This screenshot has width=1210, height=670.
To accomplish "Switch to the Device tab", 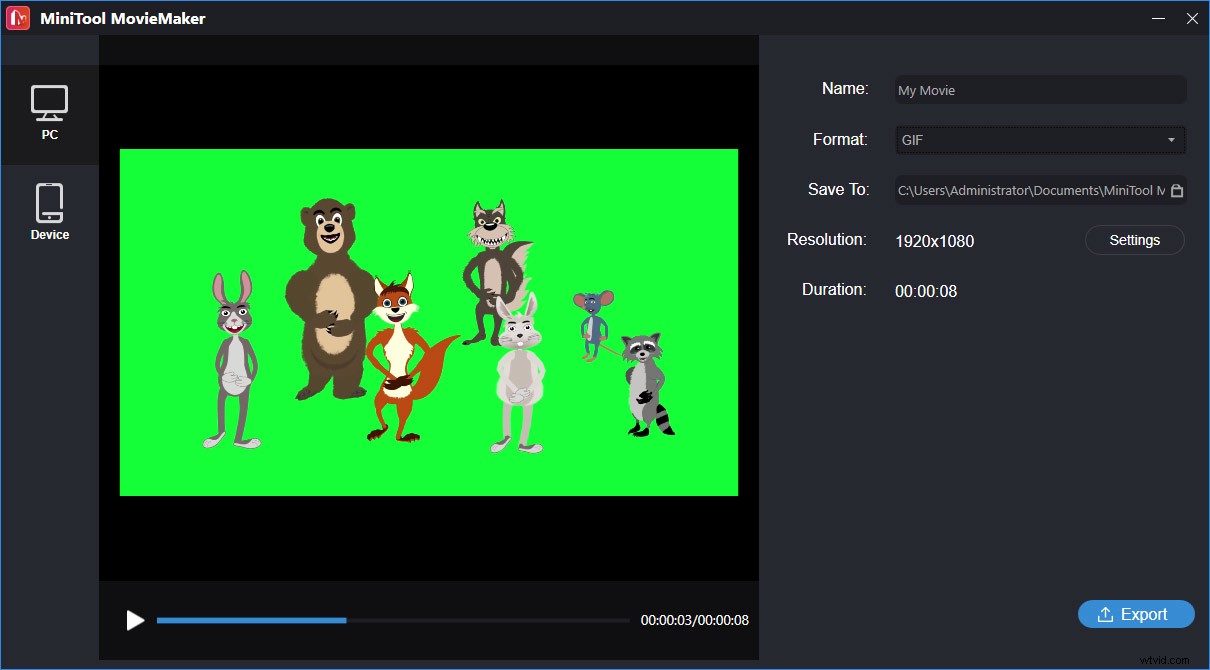I will coord(50,210).
